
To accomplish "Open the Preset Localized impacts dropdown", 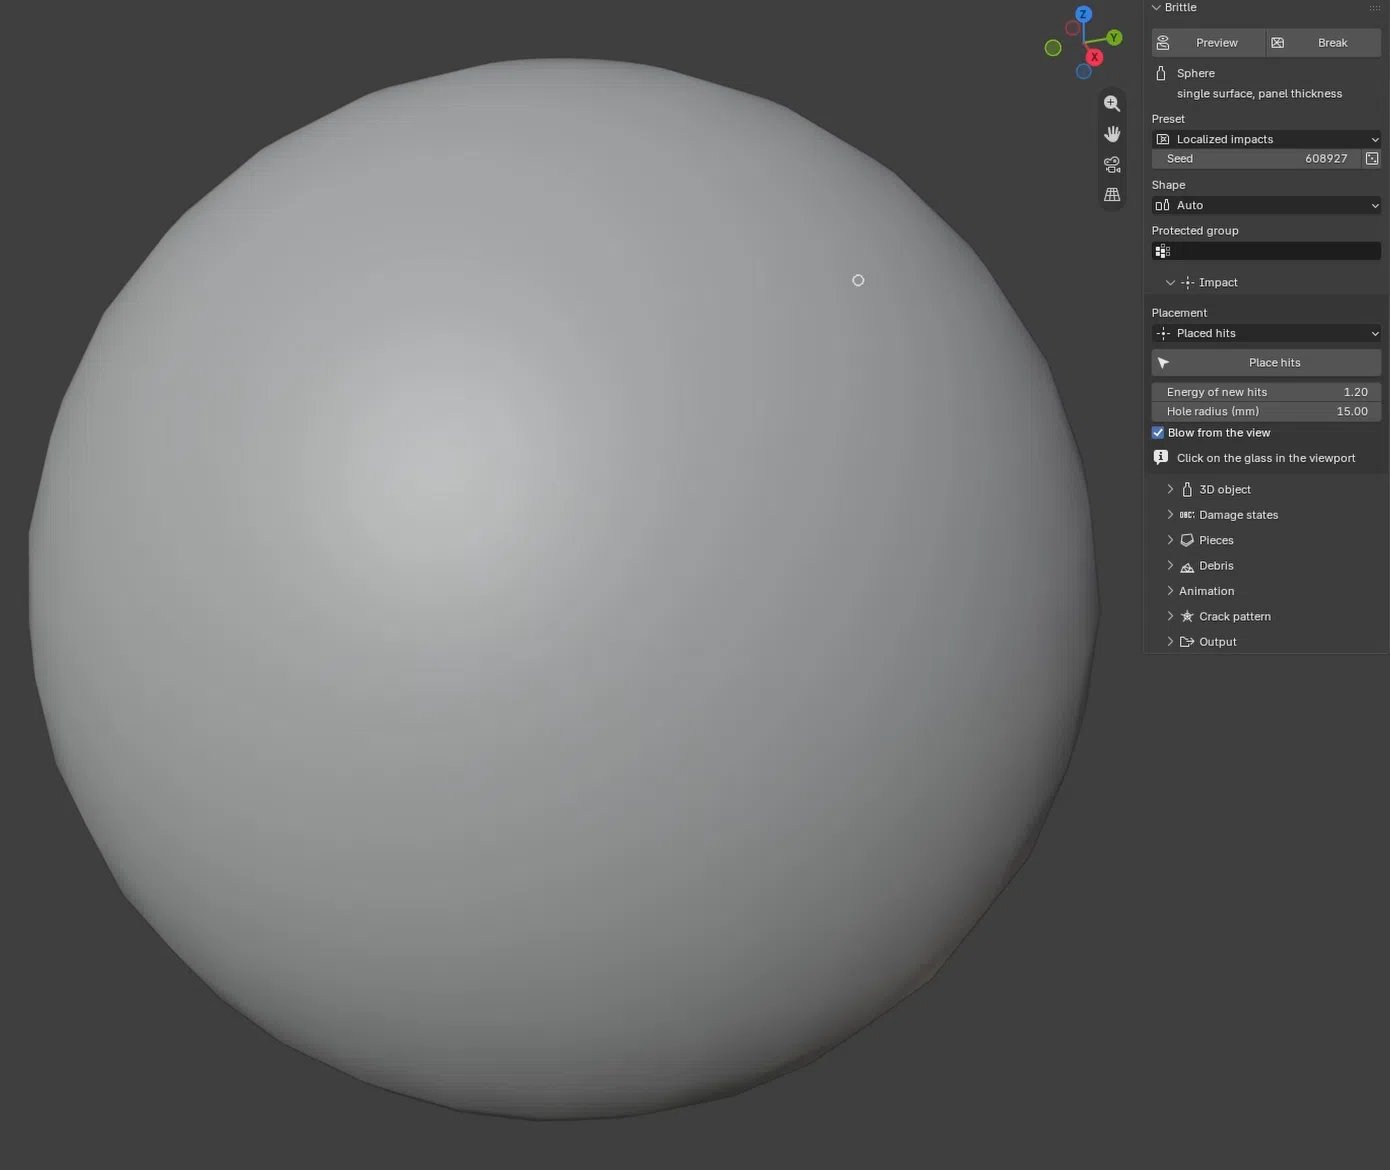I will point(1266,139).
